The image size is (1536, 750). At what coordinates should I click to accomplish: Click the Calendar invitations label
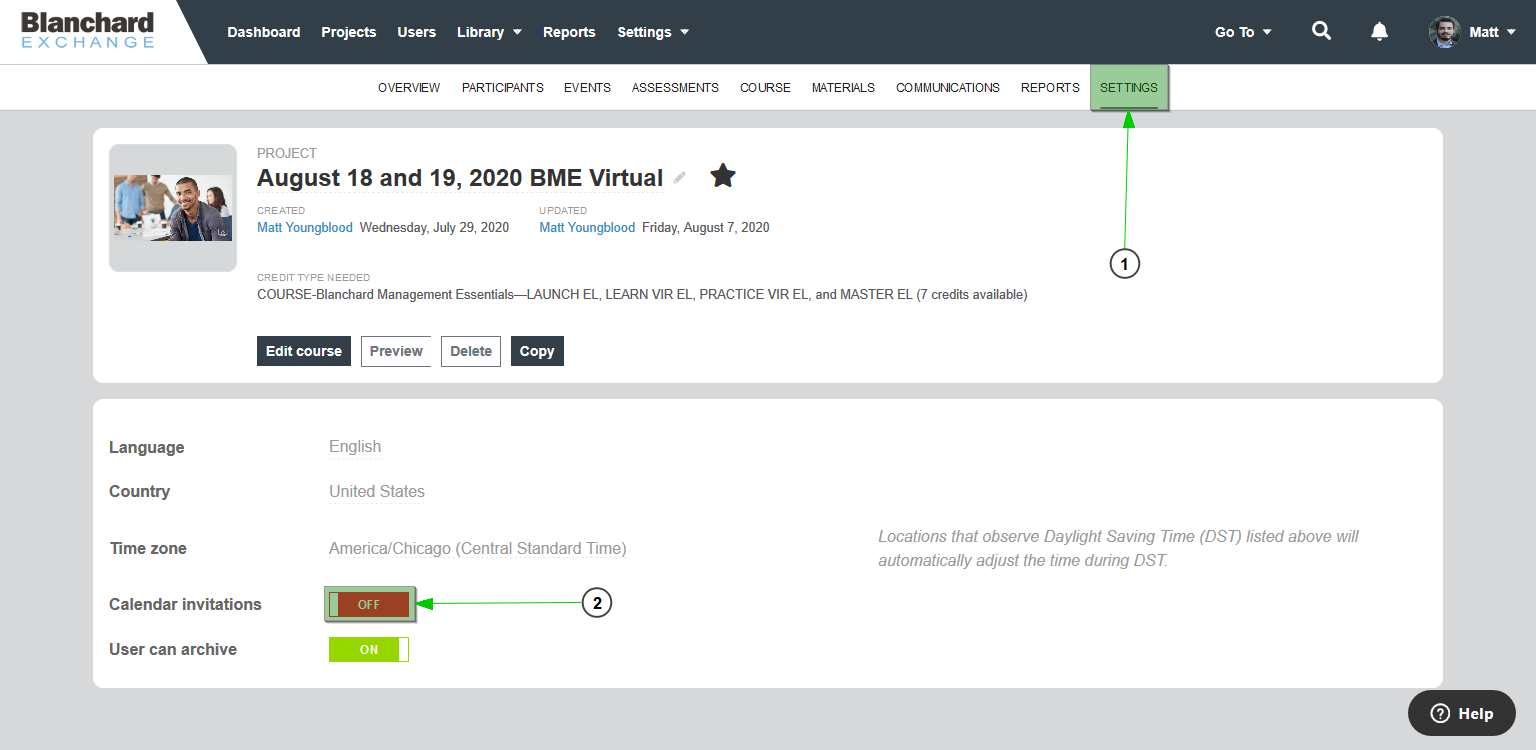185,604
